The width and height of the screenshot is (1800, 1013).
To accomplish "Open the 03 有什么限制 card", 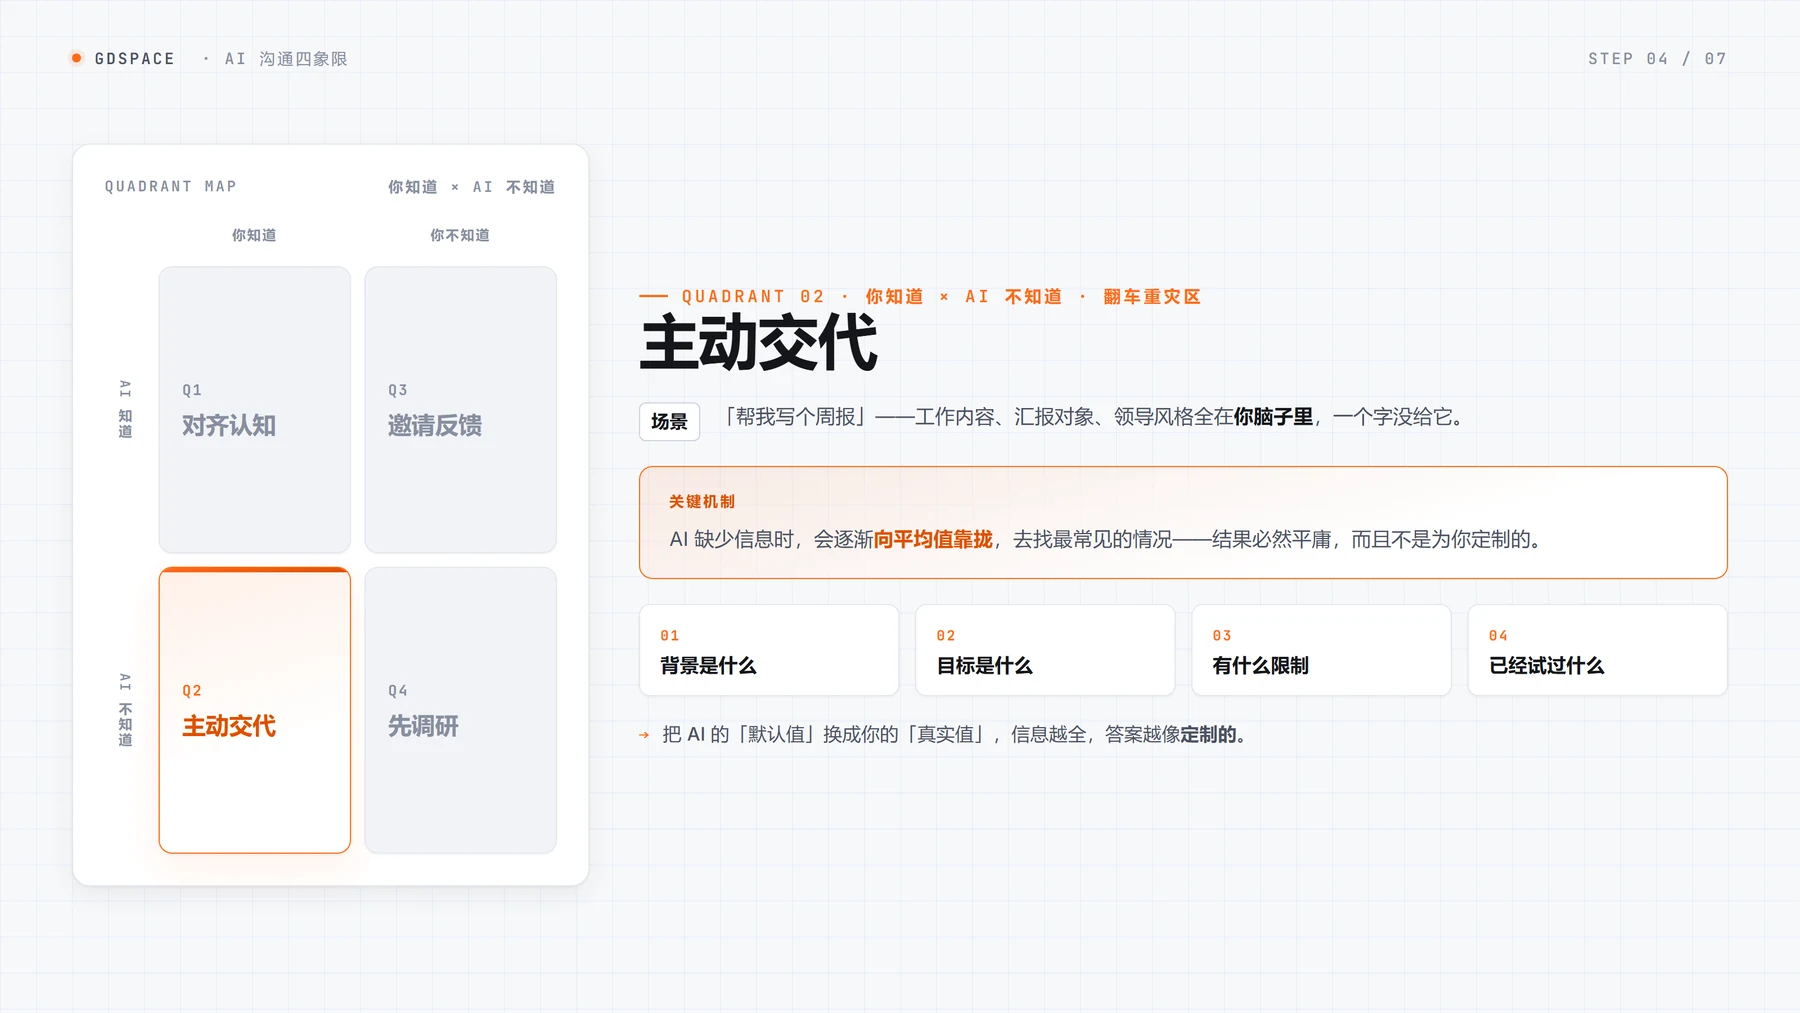I will coord(1321,650).
